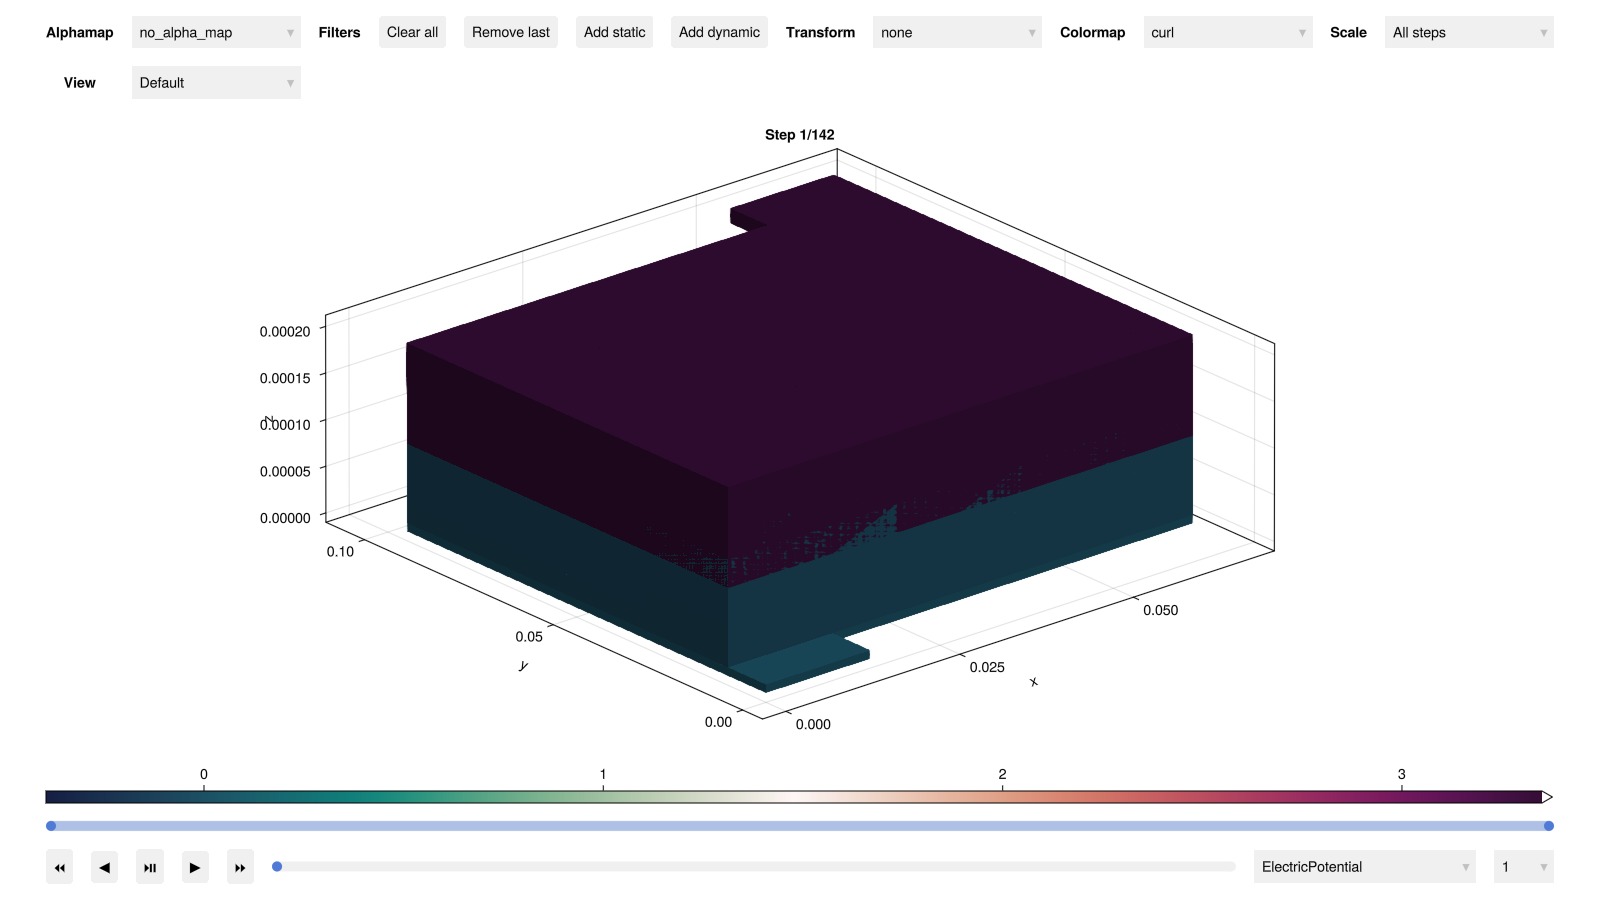
Task: Click the colorbar right-end arrow marker
Action: coord(1547,797)
